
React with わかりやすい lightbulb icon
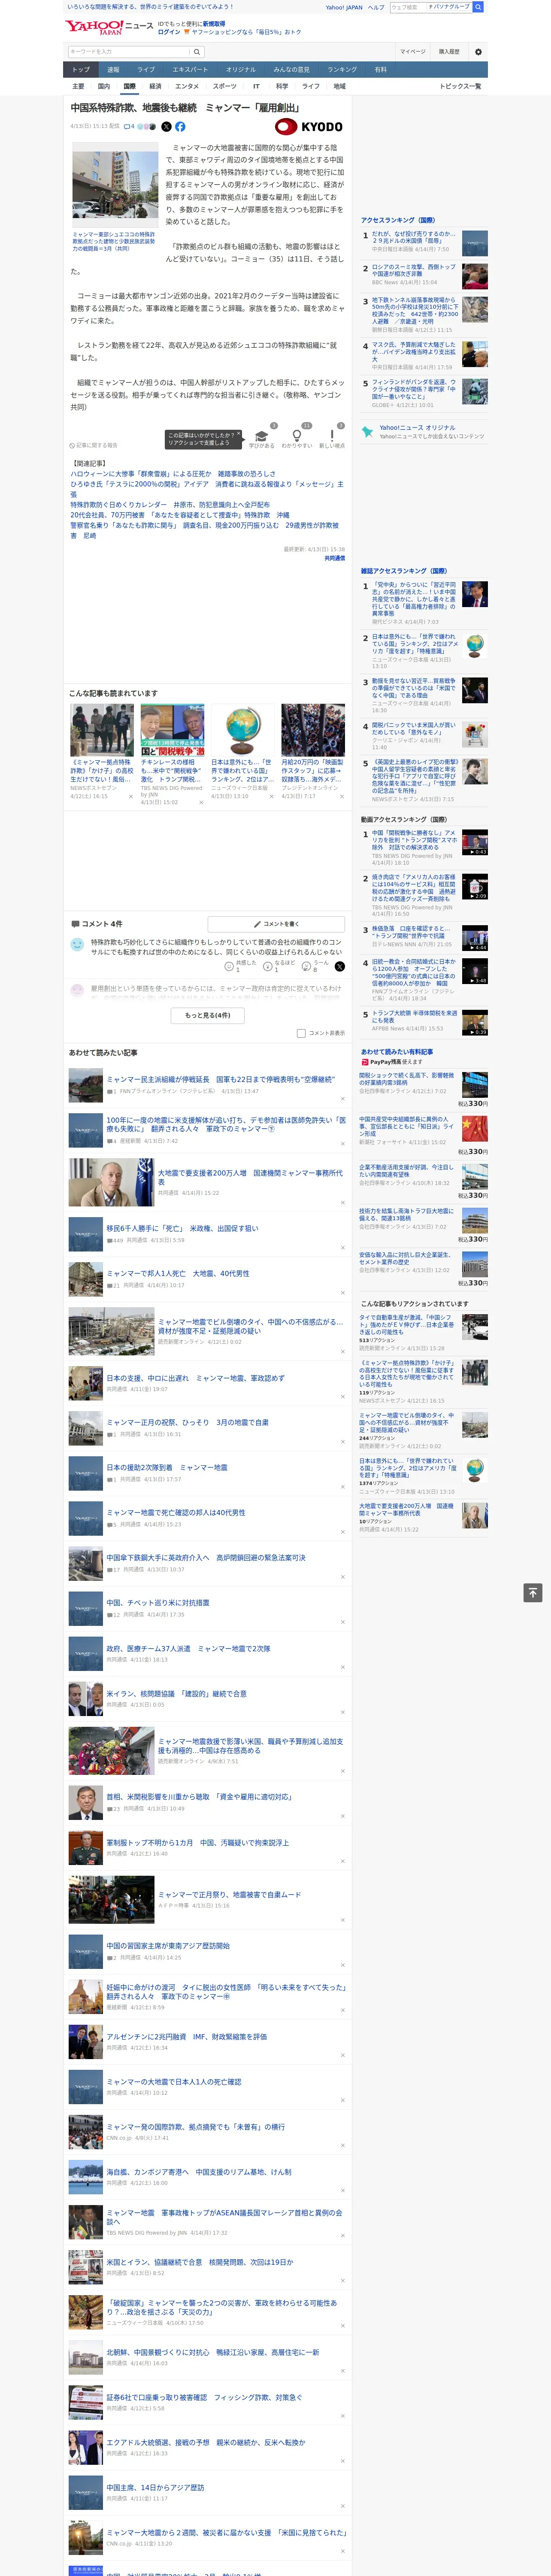(x=296, y=436)
